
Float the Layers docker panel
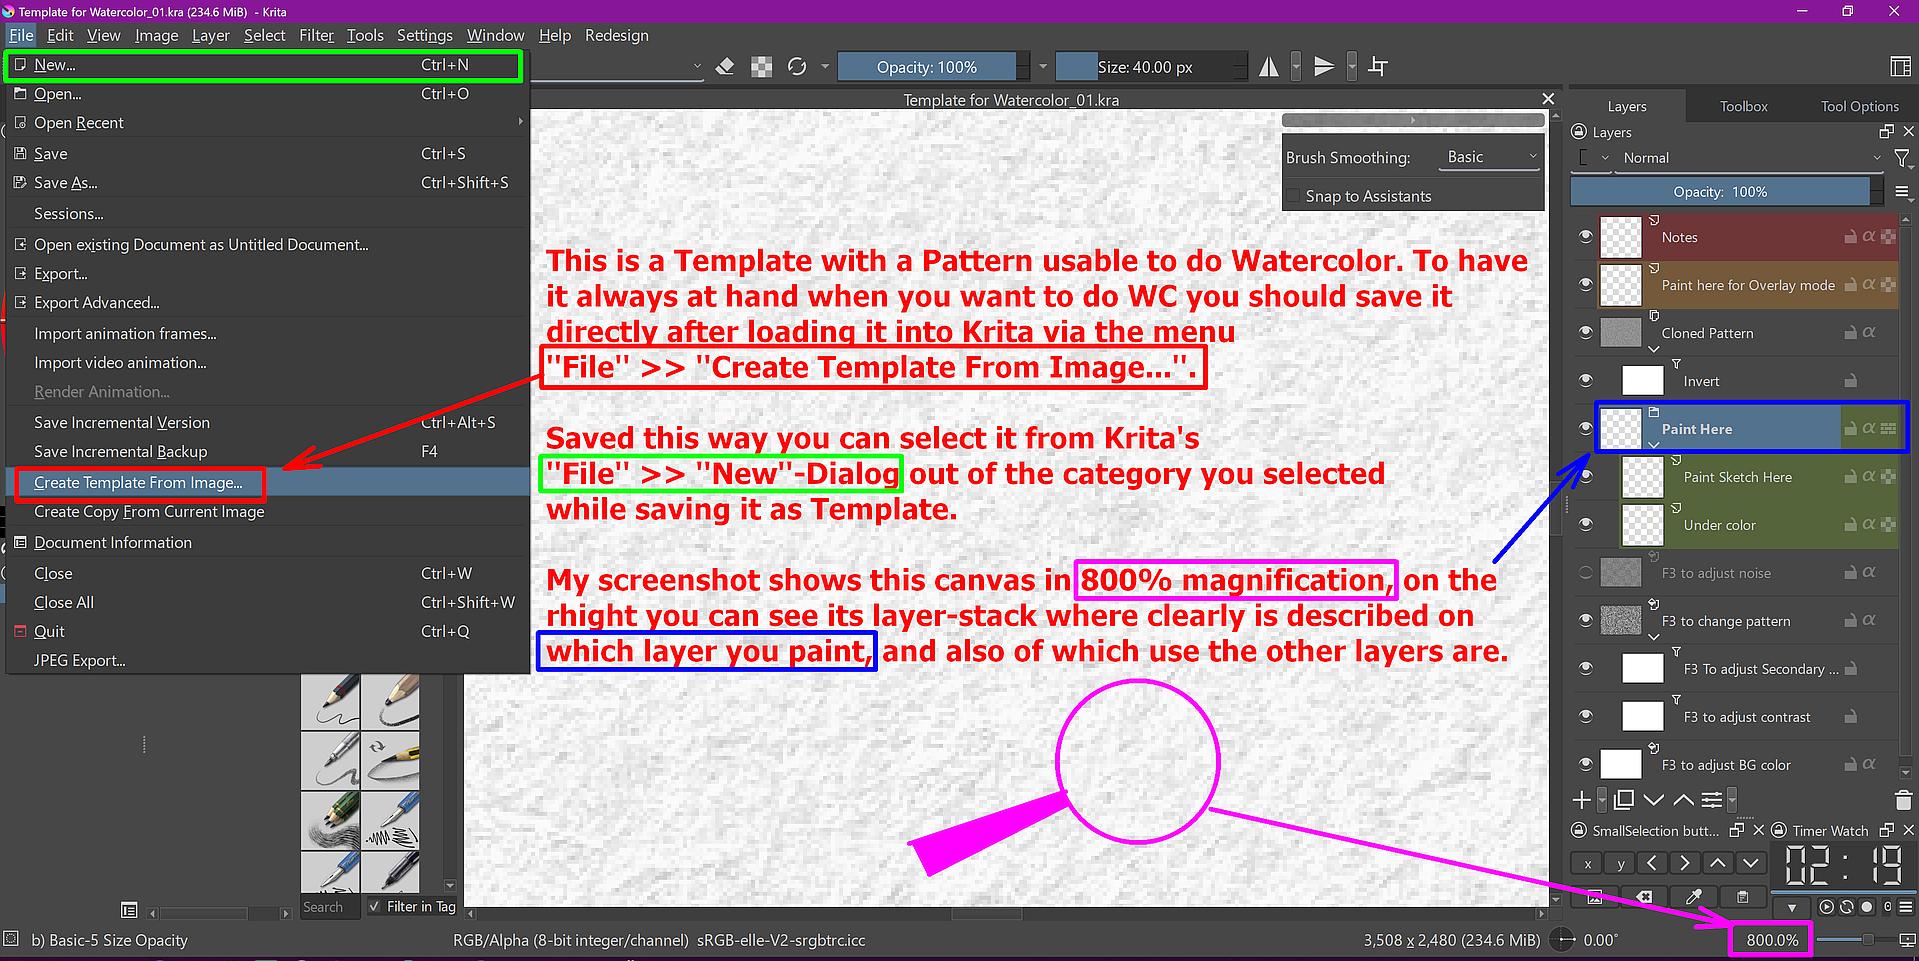pos(1887,132)
